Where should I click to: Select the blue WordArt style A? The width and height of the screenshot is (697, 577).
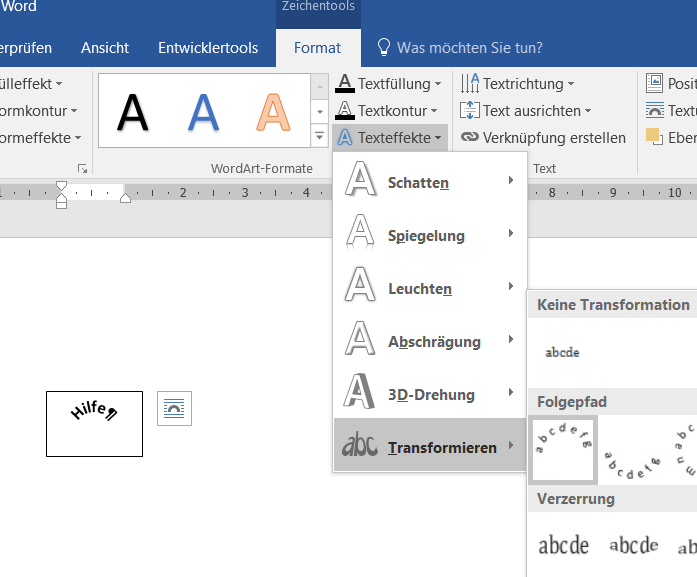[x=203, y=111]
